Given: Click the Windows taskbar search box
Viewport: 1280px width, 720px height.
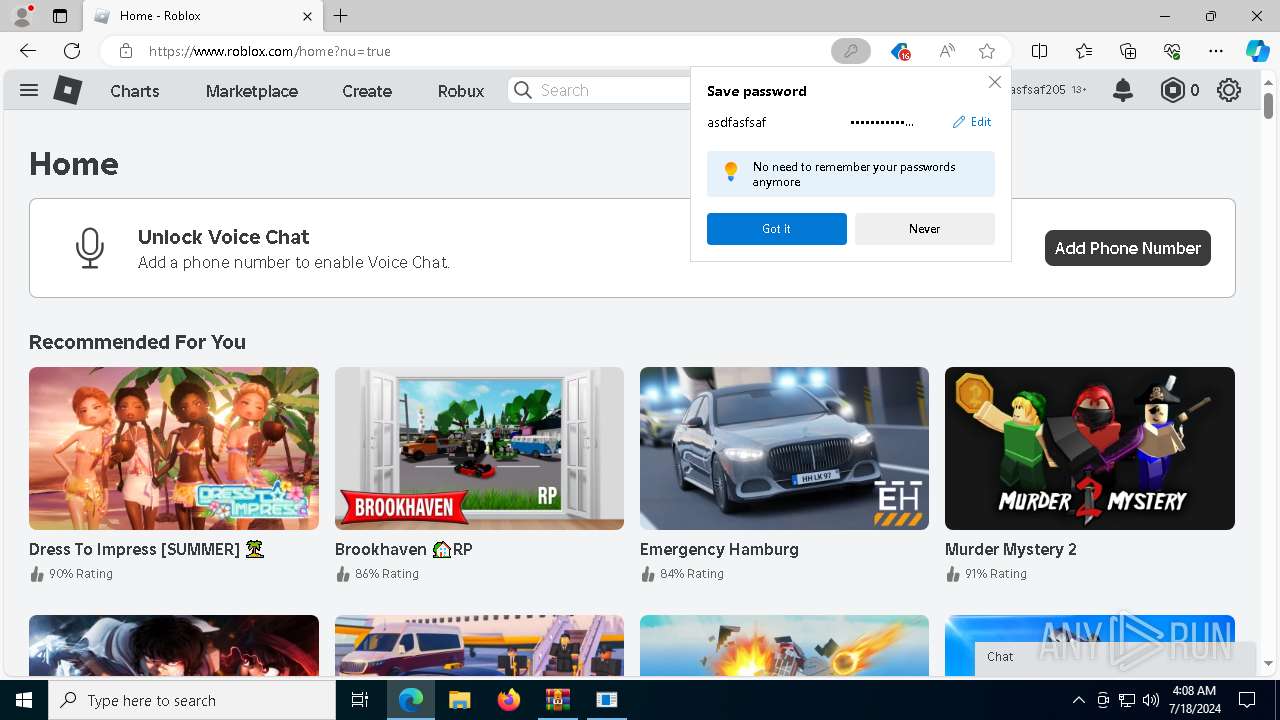Looking at the screenshot, I should pyautogui.click(x=192, y=700).
